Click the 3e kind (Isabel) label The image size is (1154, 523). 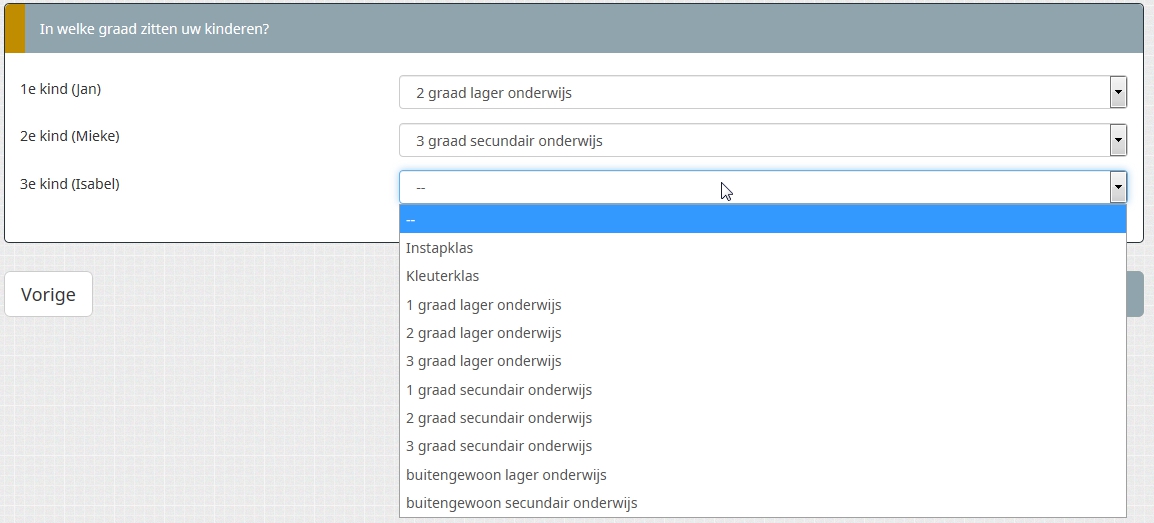(70, 184)
